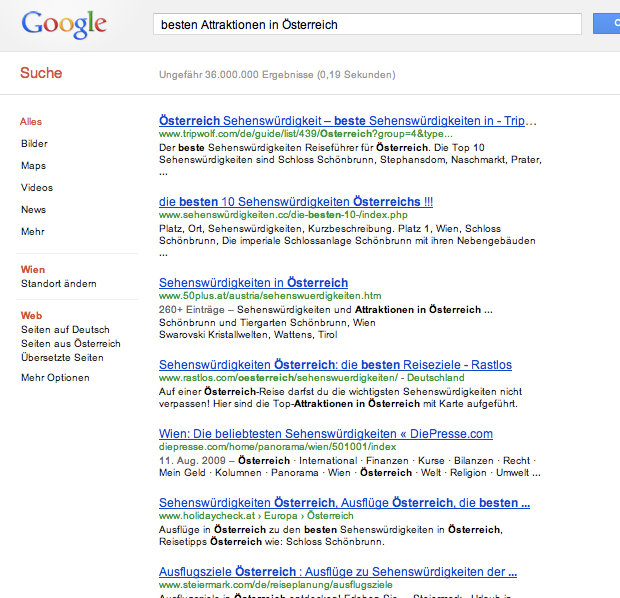This screenshot has height=598, width=620.
Task: Expand Mehr Optionen in sidebar
Action: click(55, 378)
